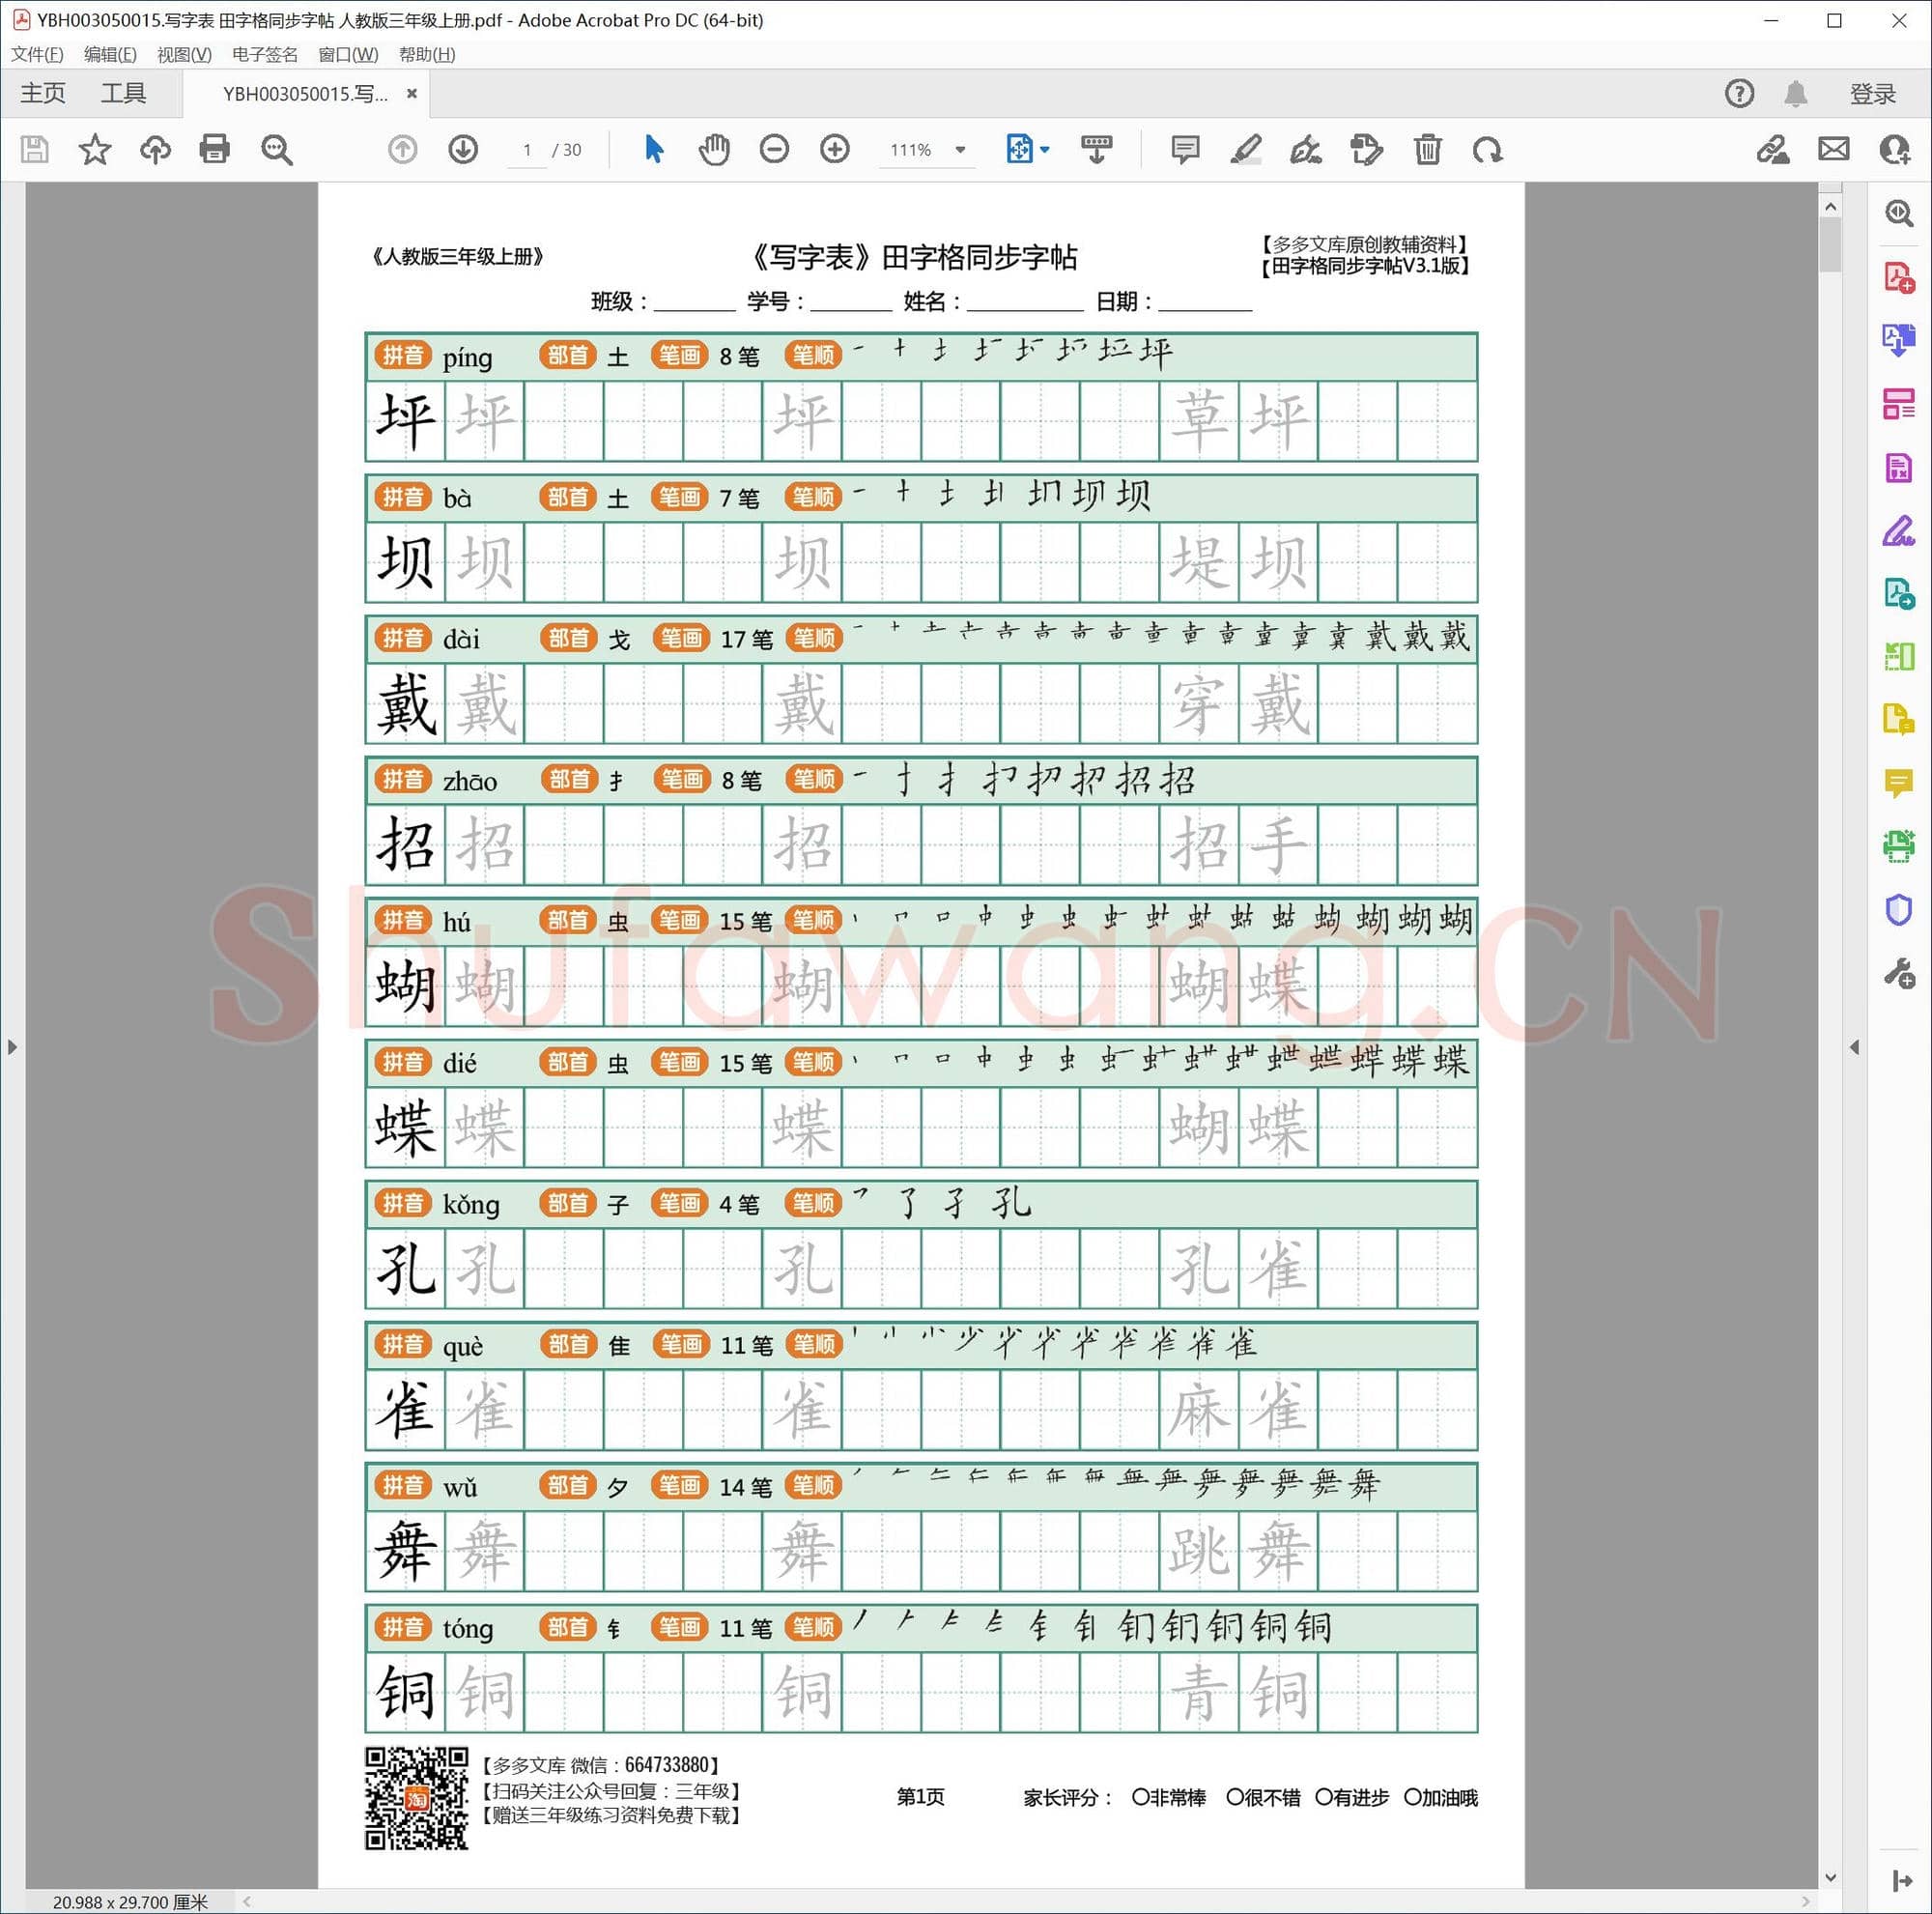Image resolution: width=1932 pixels, height=1914 pixels.
Task: Delete the current page with trash icon
Action: click(x=1427, y=149)
